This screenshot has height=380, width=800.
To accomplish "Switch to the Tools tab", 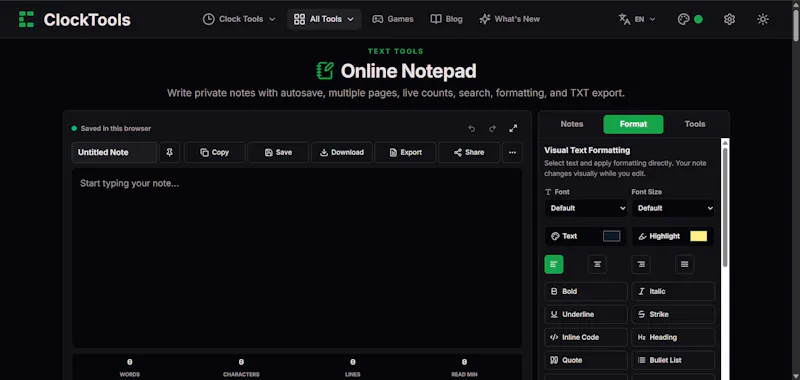I will pos(695,124).
